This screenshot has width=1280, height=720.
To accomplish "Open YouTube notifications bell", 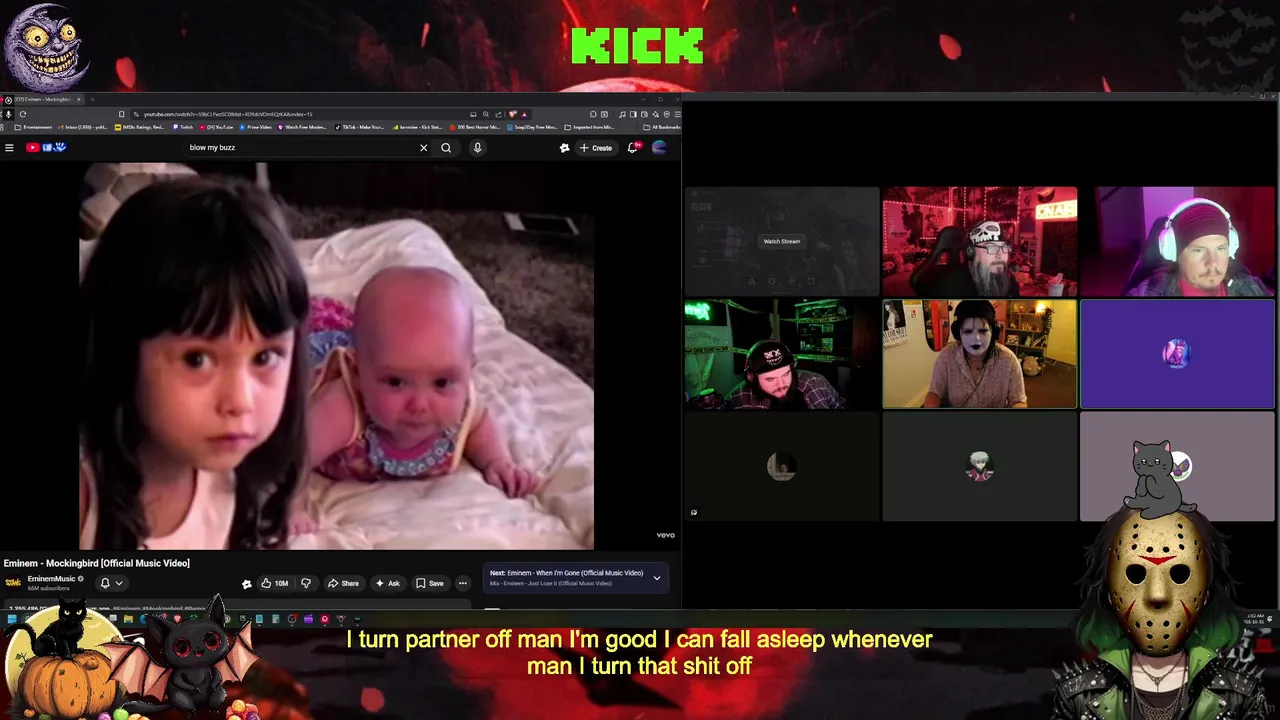I will 632,148.
